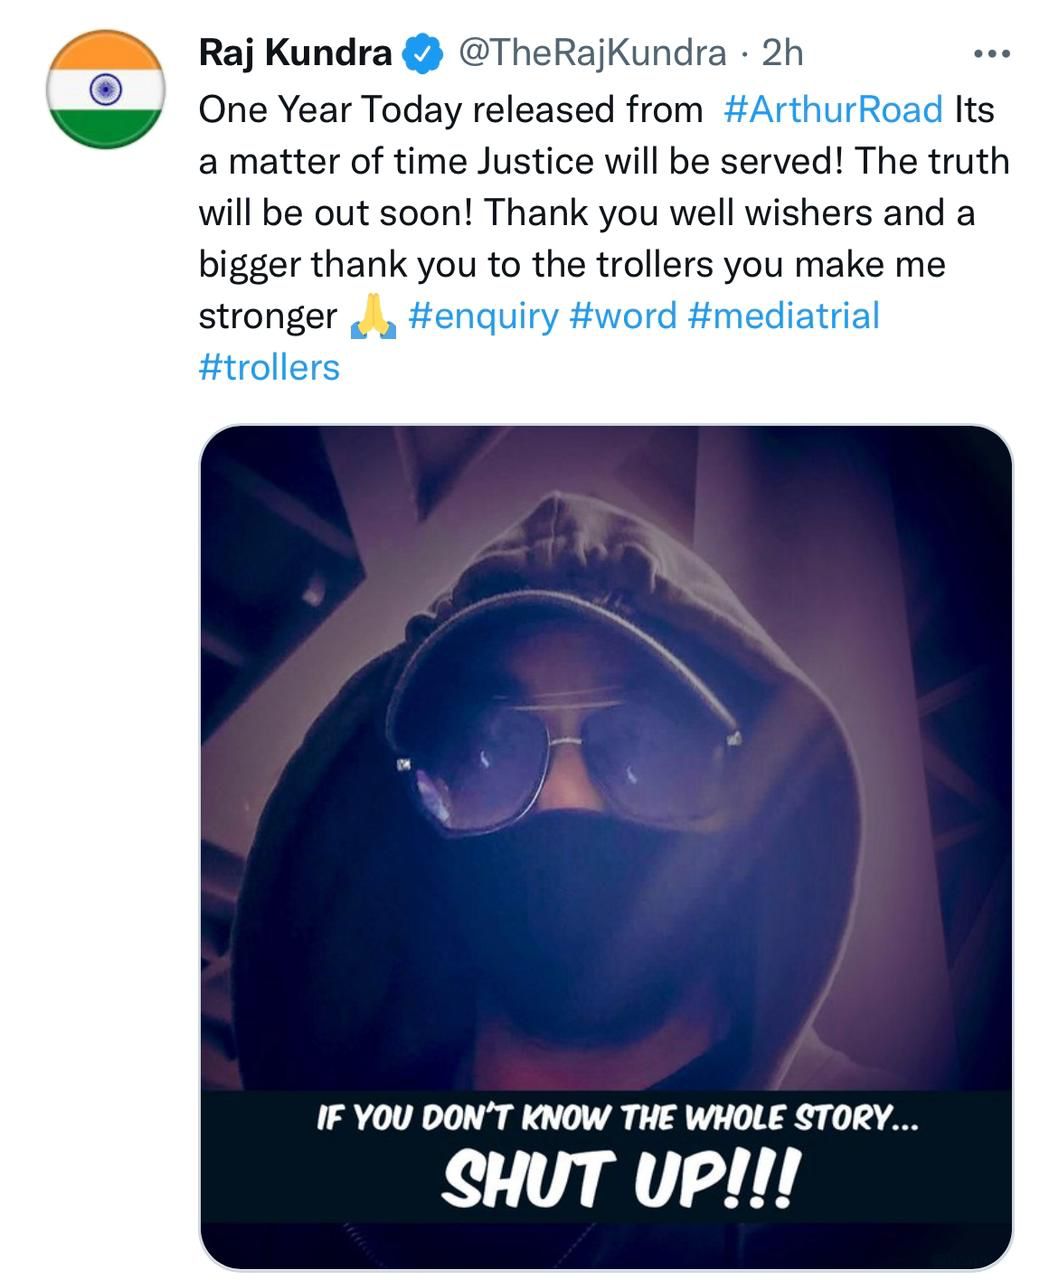Image resolution: width=1058 pixels, height=1280 pixels.
Task: Click the #word hashtag
Action: [625, 317]
